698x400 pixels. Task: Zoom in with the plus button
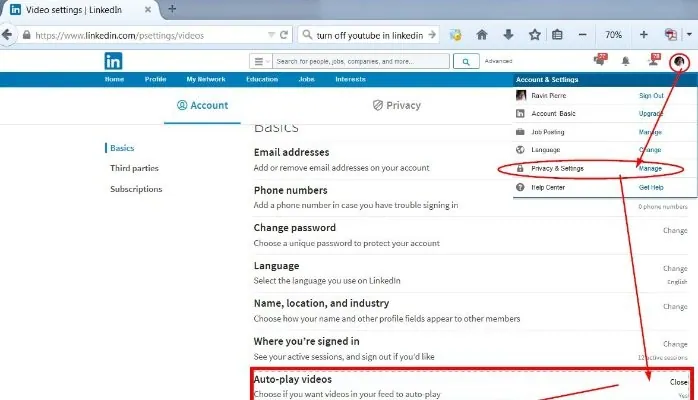644,35
